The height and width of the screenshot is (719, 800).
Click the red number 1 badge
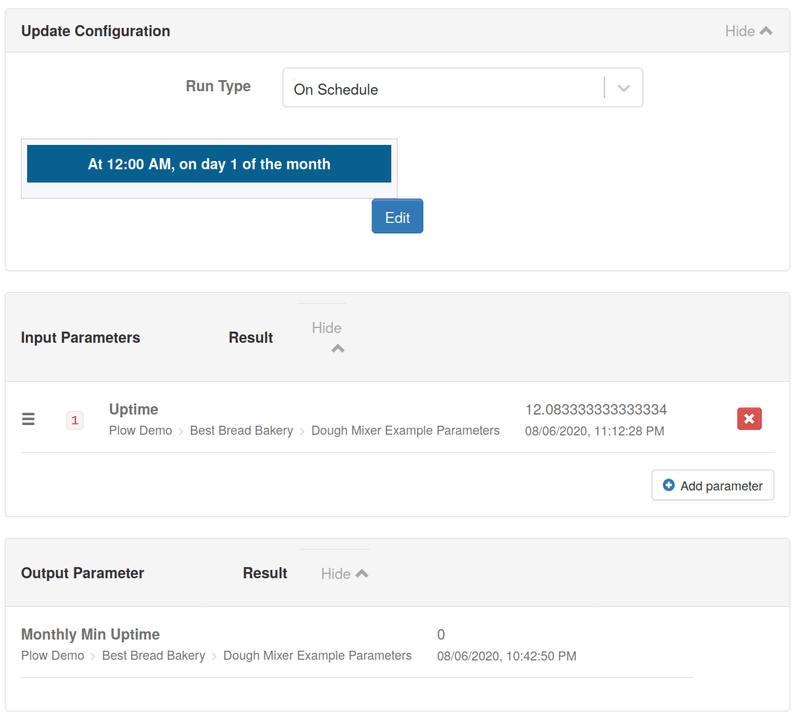[x=74, y=420]
